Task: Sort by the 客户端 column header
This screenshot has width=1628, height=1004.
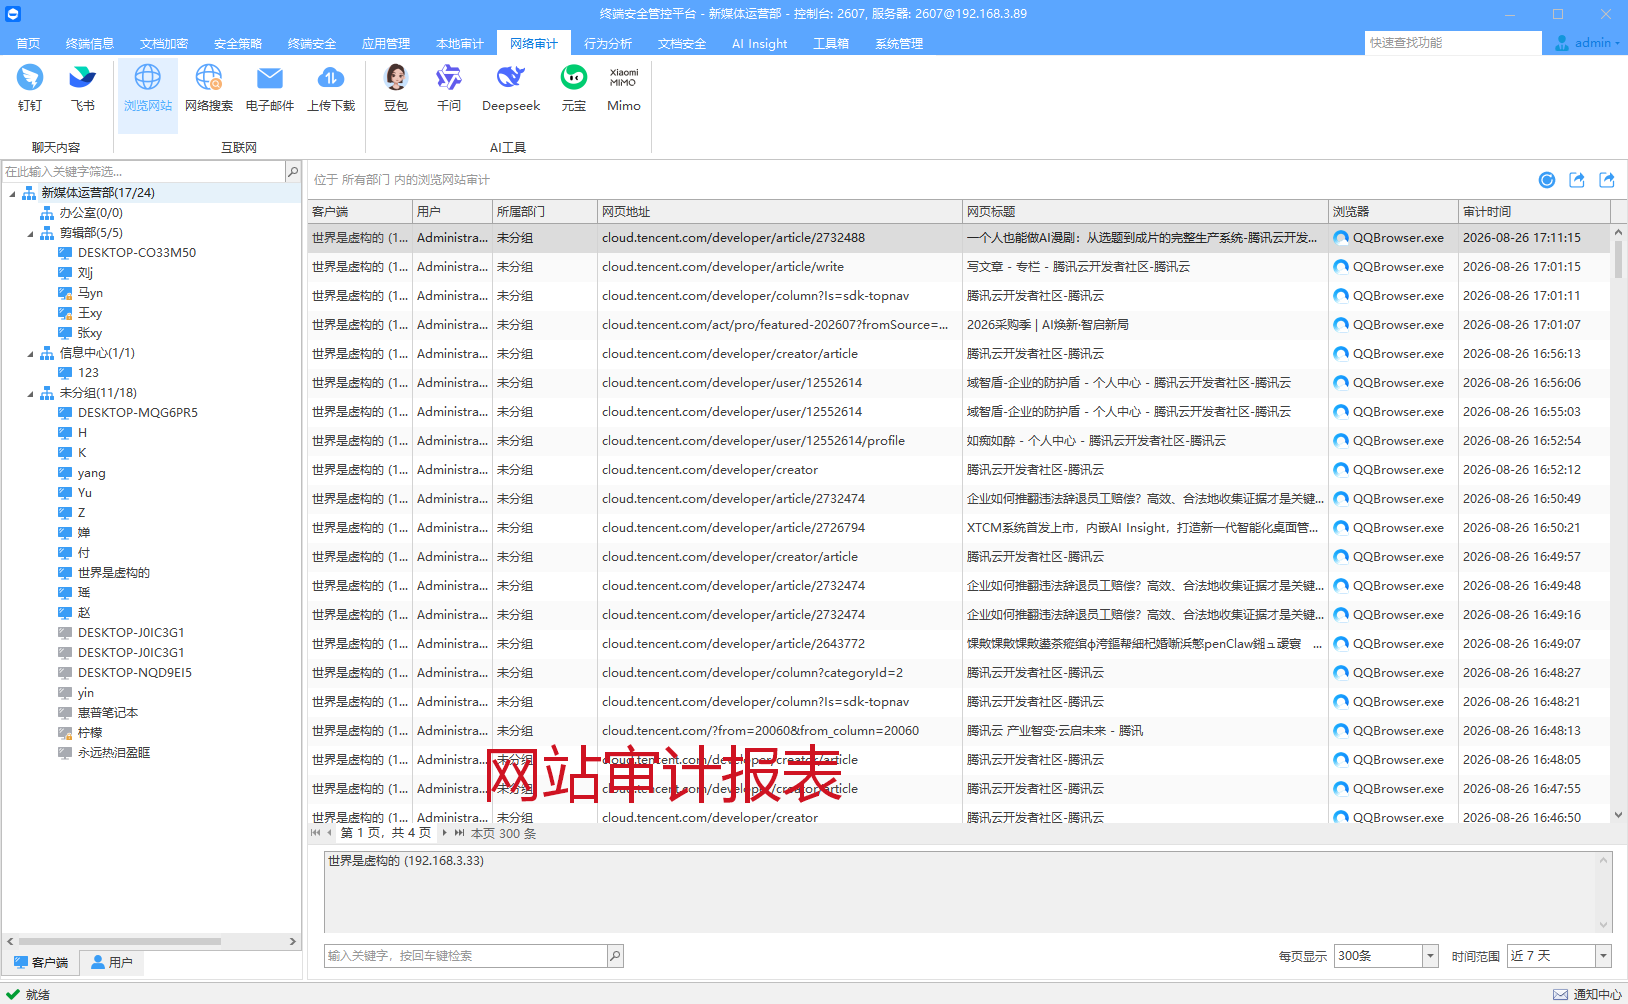Action: 360,212
